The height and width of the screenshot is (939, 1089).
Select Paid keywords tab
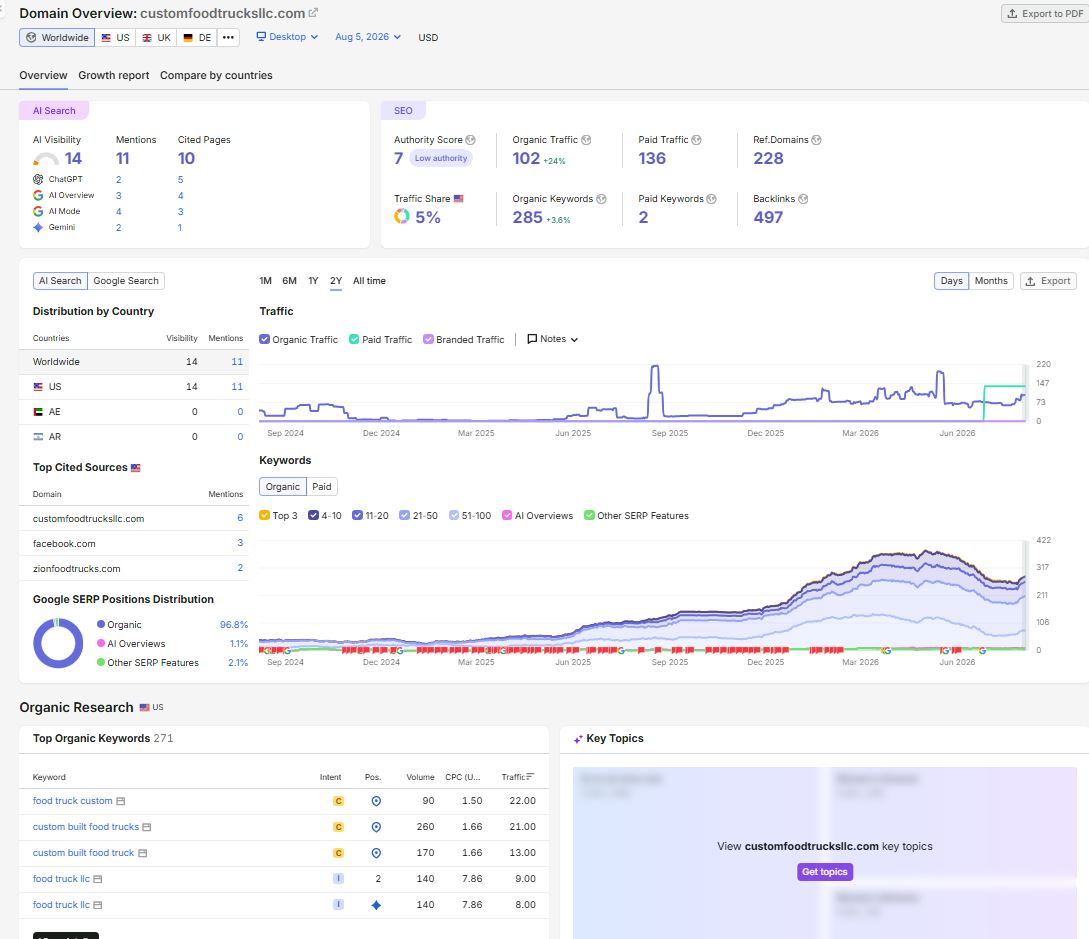[322, 487]
